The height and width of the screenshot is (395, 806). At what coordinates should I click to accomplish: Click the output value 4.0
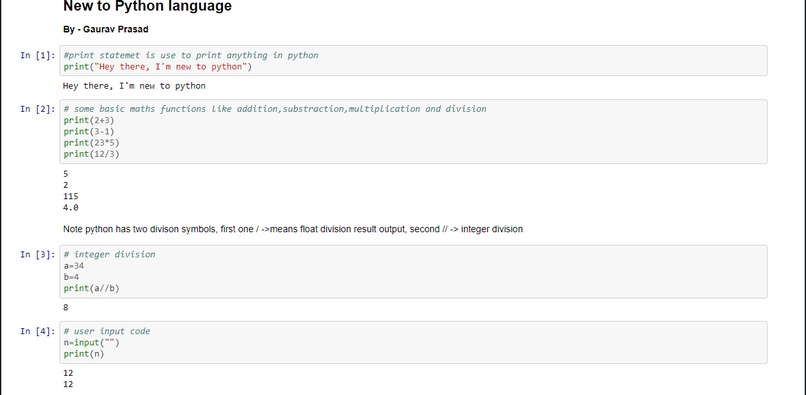[71, 208]
